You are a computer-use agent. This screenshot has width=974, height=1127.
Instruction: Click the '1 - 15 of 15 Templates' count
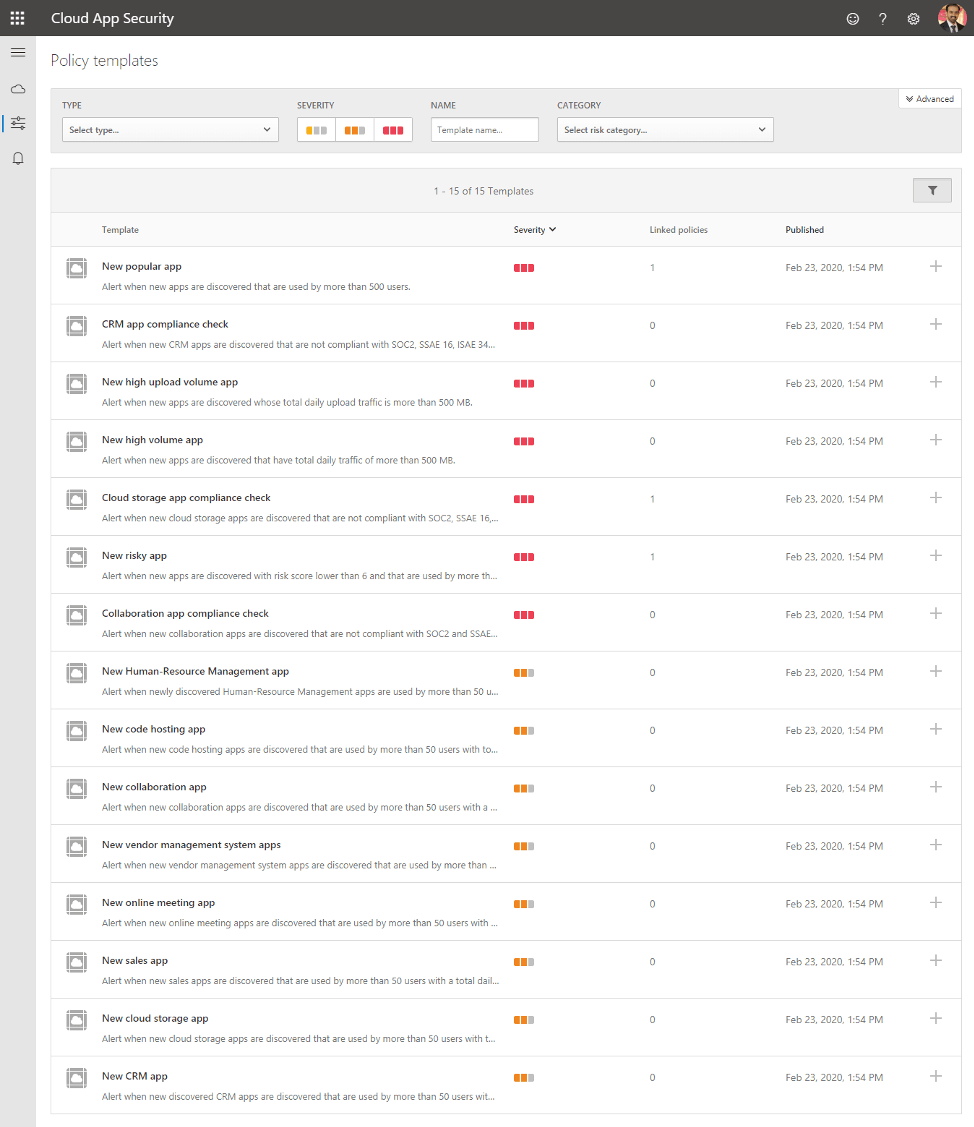483,191
